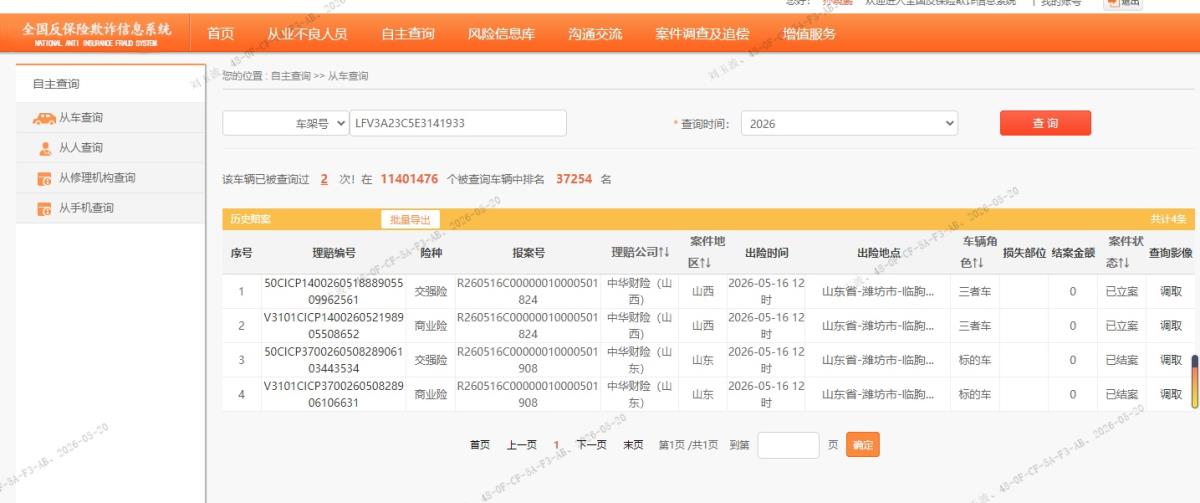The height and width of the screenshot is (503, 1200).
Task: Sort table by 案件状态 arrows
Action: click(x=1126, y=263)
